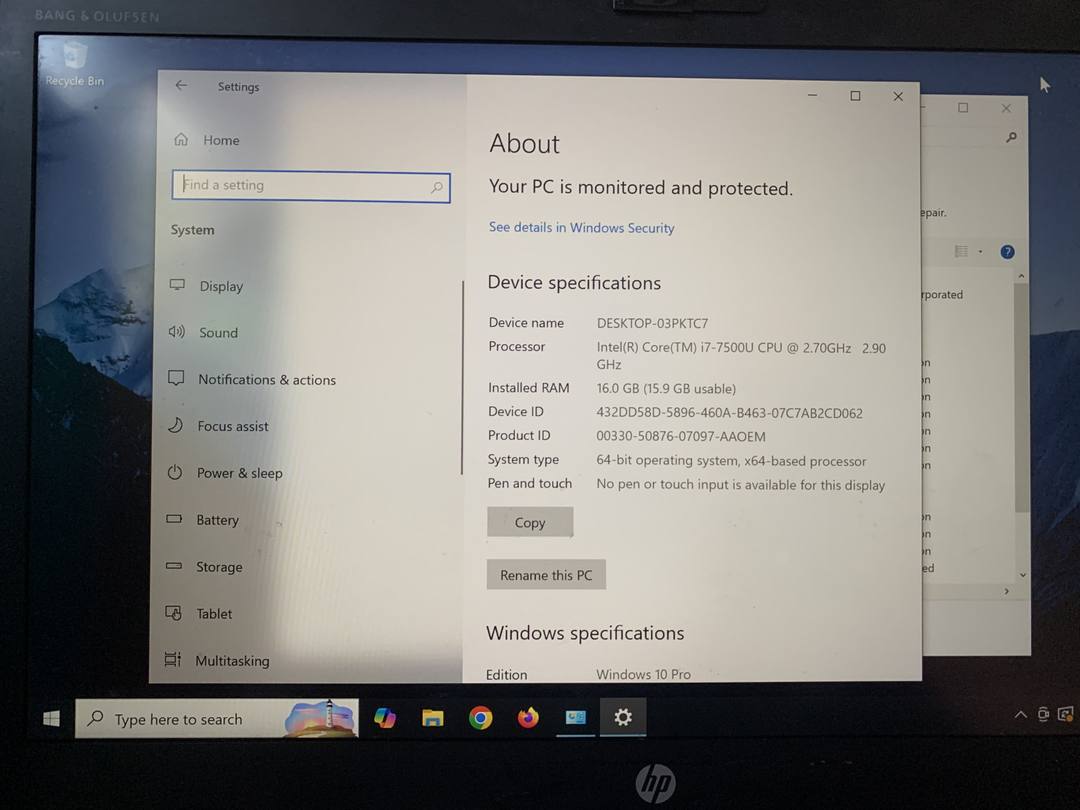This screenshot has width=1080, height=810.
Task: Click See details in Windows Security link
Action: click(581, 228)
